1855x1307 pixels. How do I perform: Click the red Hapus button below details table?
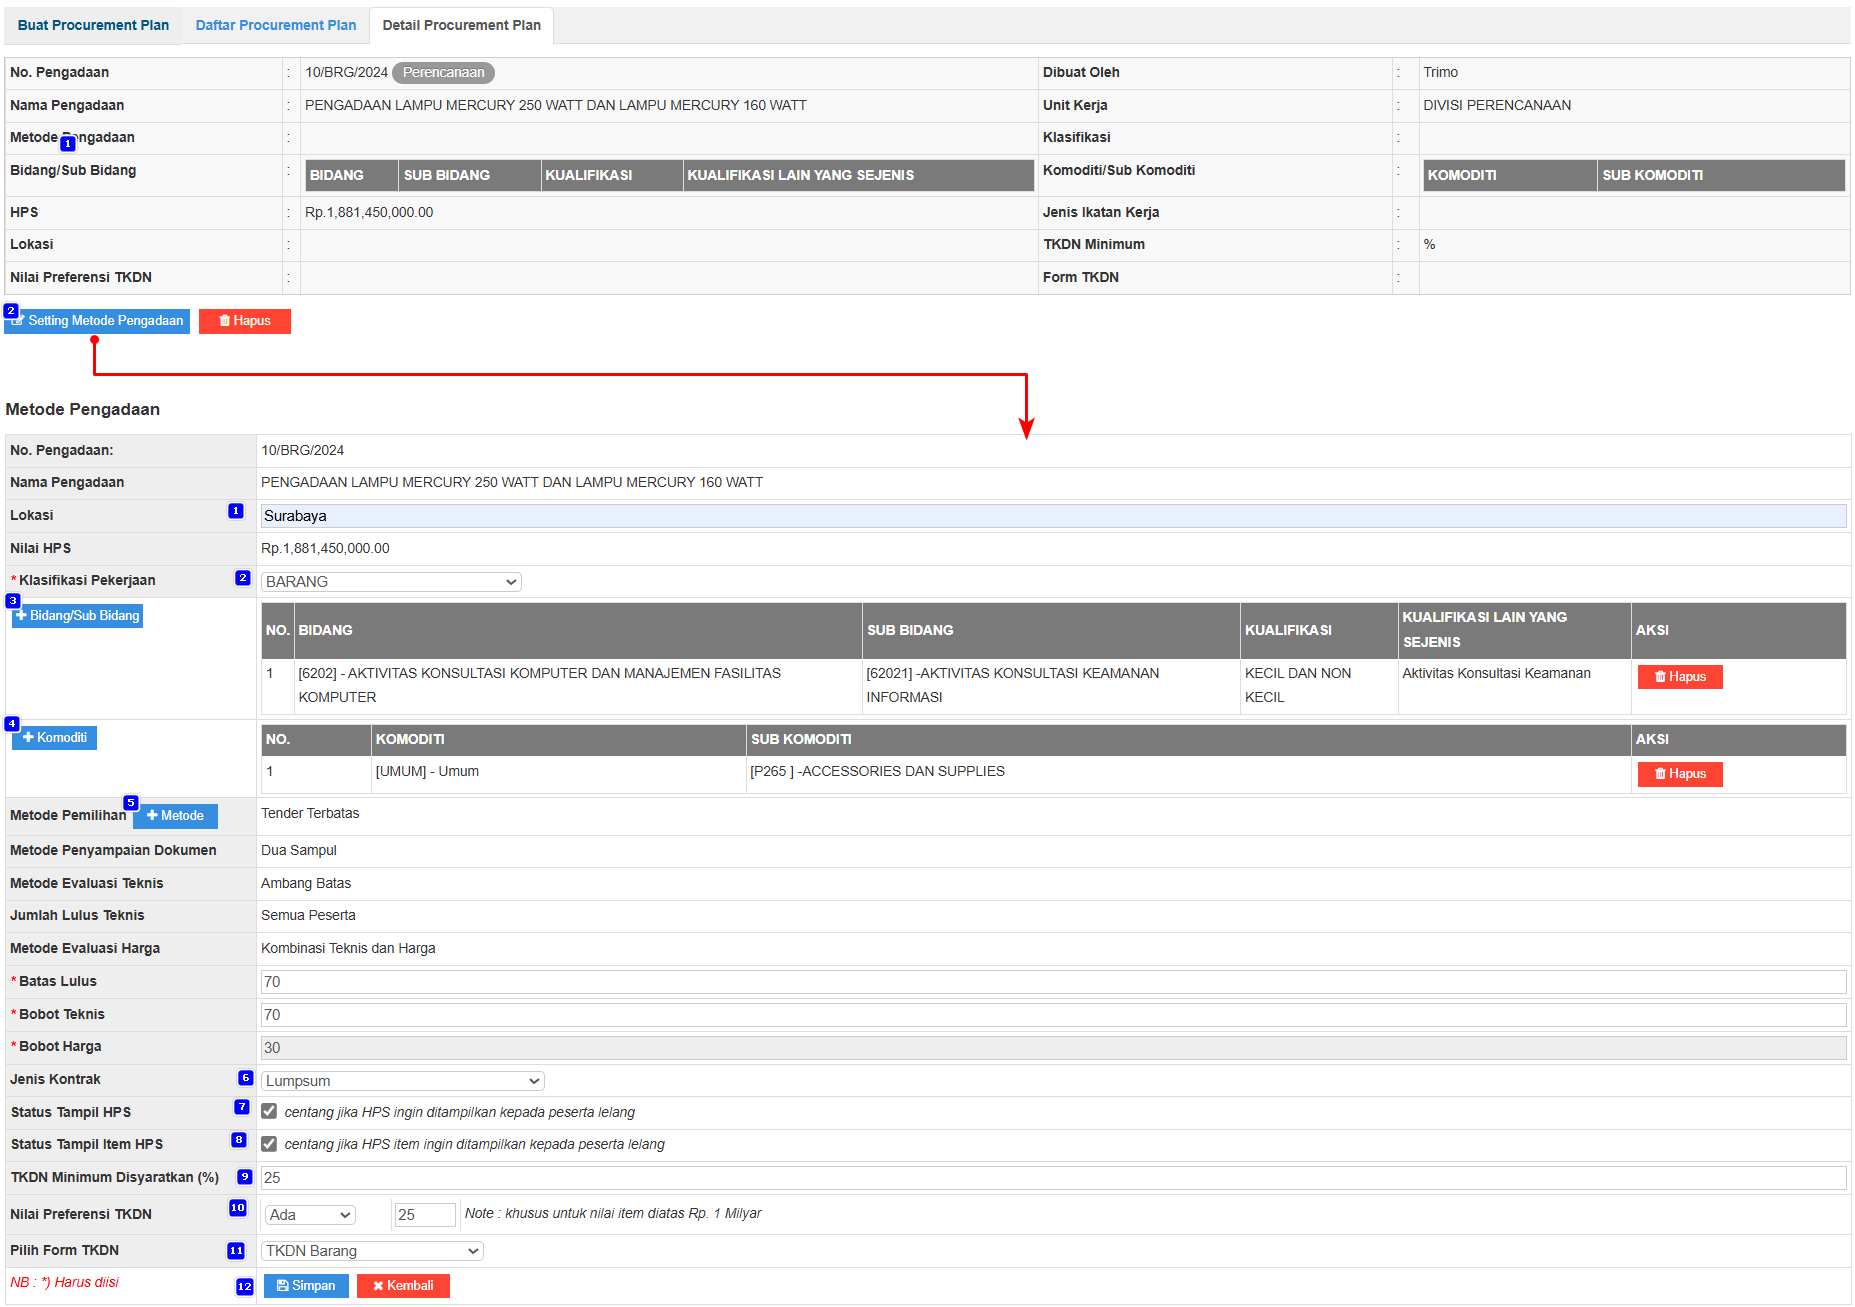(245, 321)
